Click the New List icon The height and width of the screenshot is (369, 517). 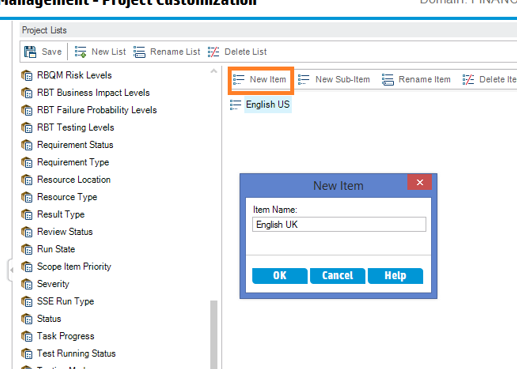tap(80, 52)
